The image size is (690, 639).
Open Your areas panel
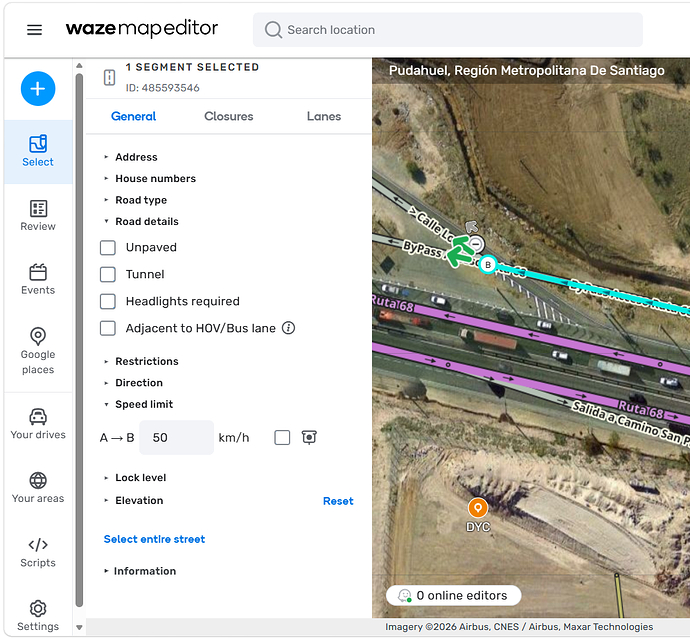(38, 488)
